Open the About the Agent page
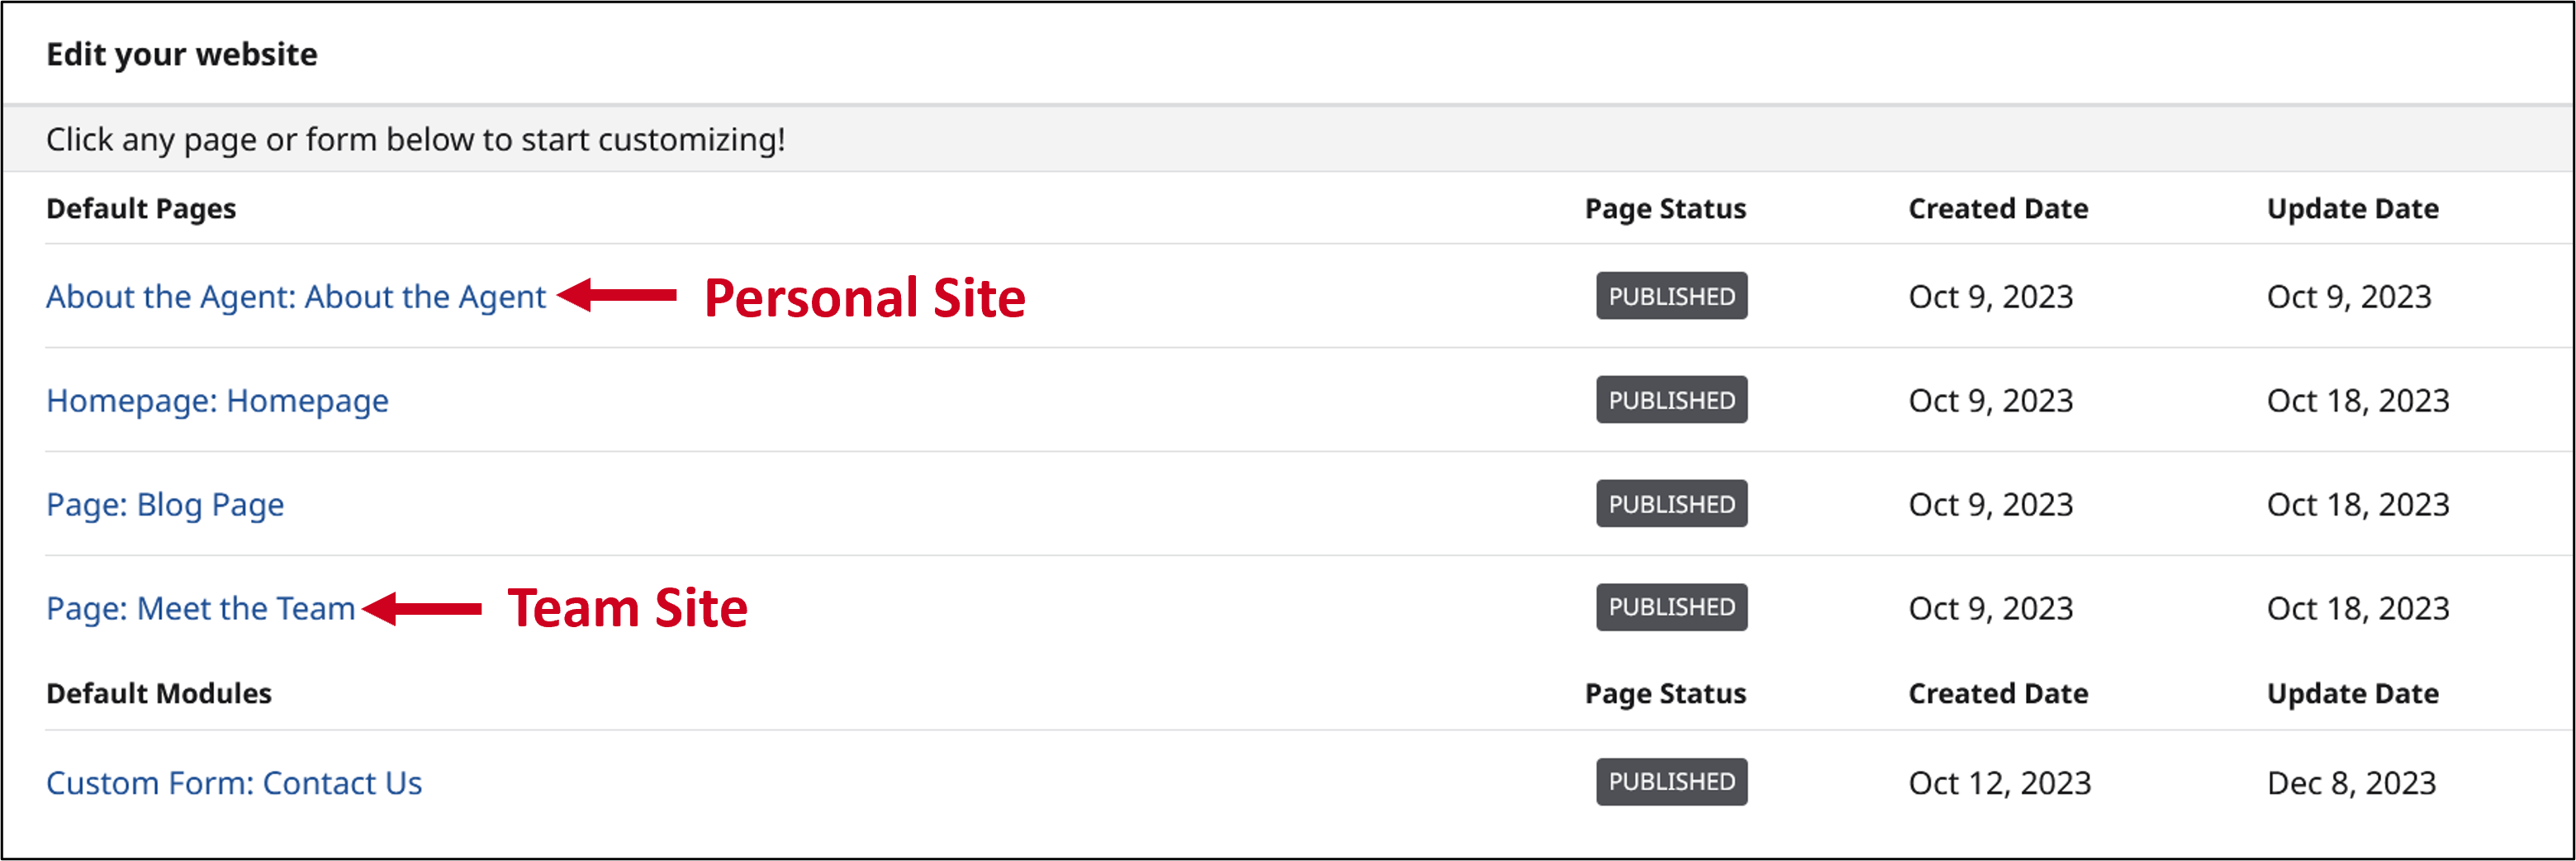2576x861 pixels. (295, 296)
